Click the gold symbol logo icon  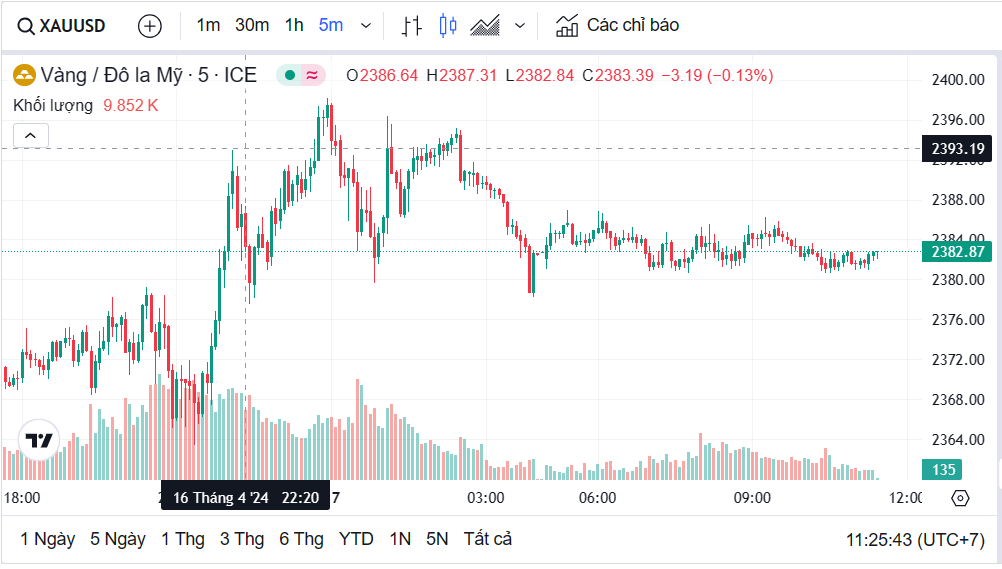click(24, 75)
